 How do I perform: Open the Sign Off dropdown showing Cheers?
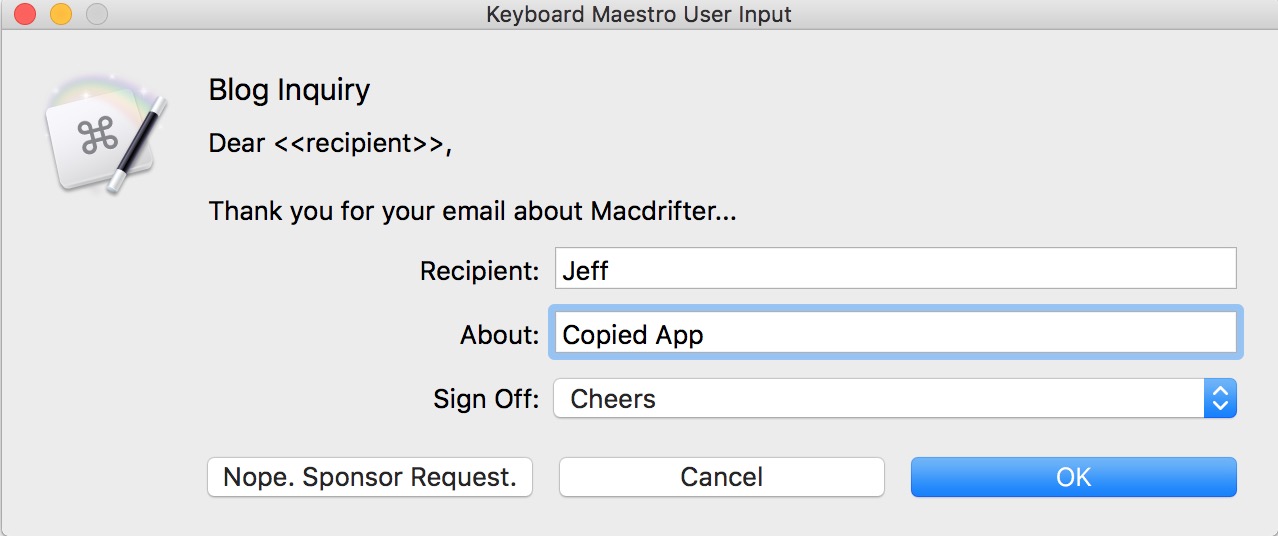[896, 398]
